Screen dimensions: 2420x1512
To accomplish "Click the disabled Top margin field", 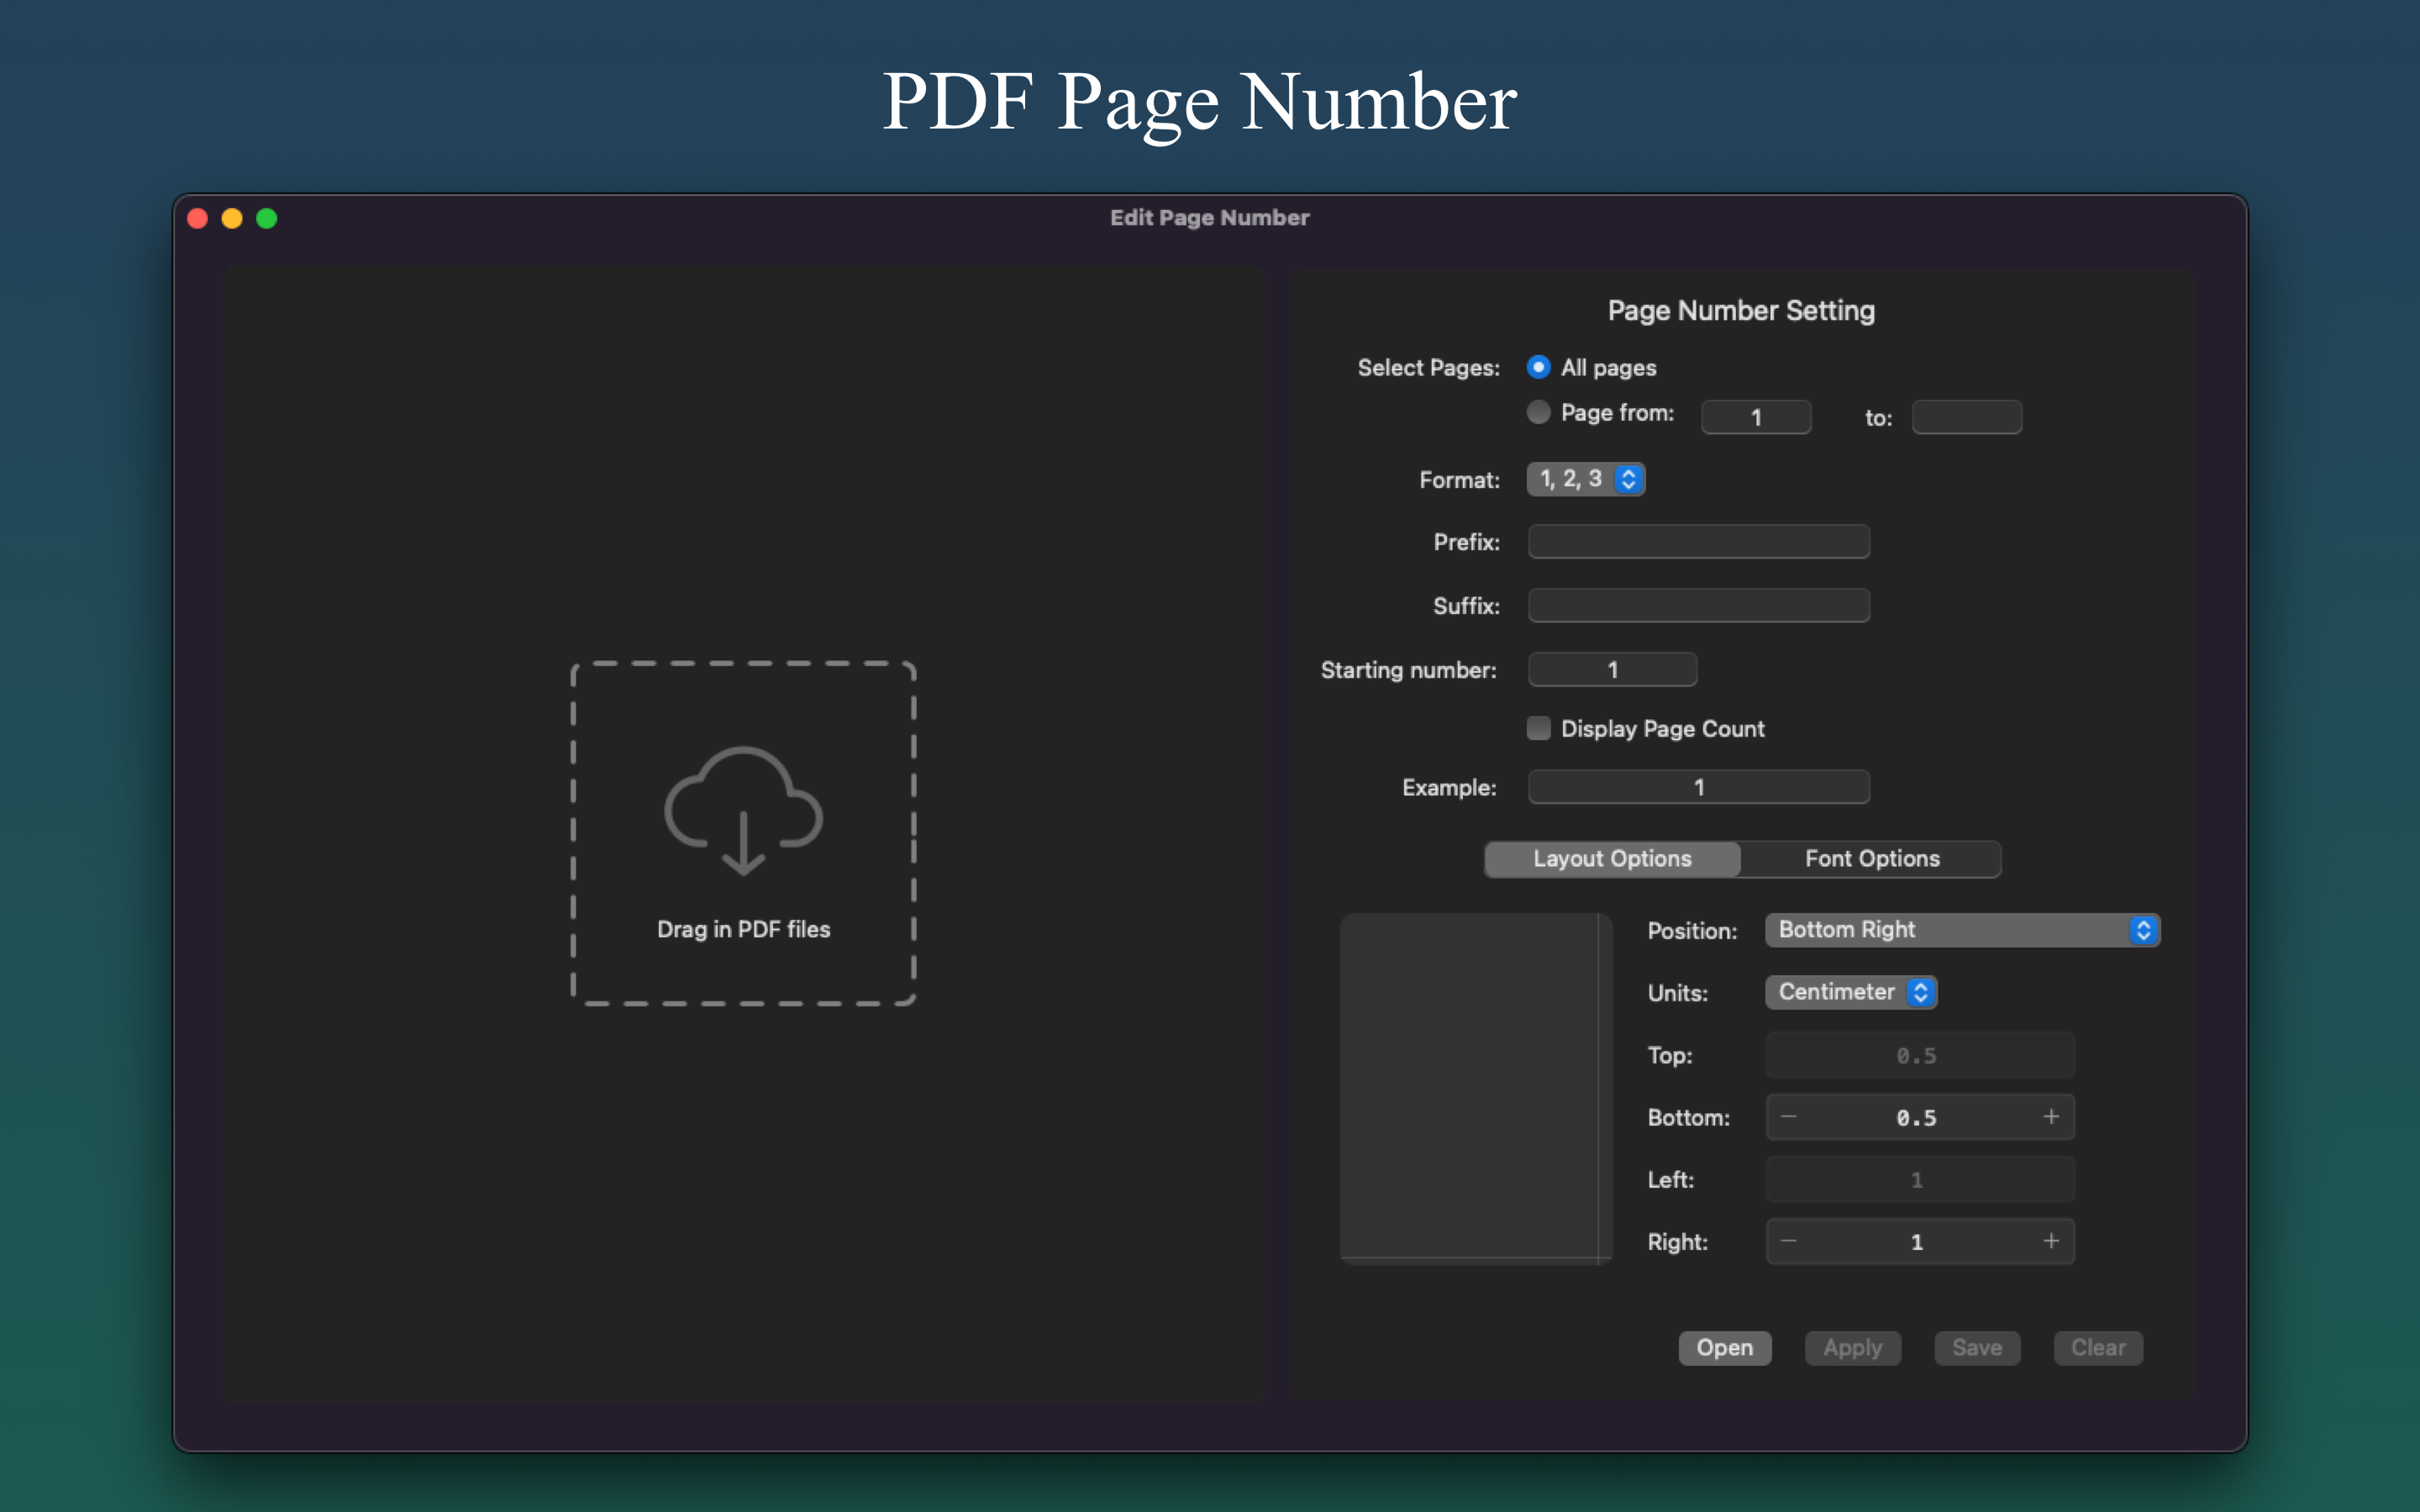I will pos(1920,1055).
